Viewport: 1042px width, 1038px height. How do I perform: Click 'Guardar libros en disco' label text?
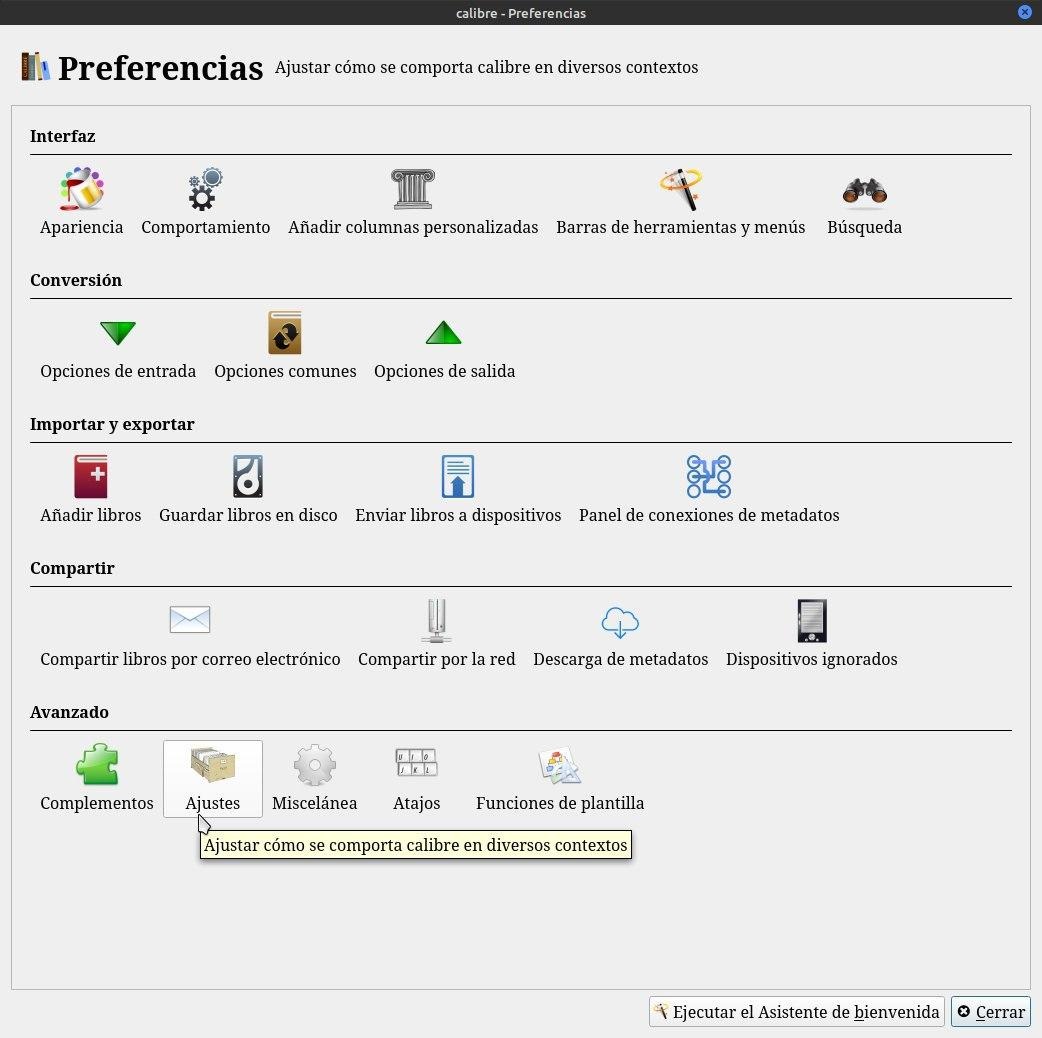coord(248,515)
